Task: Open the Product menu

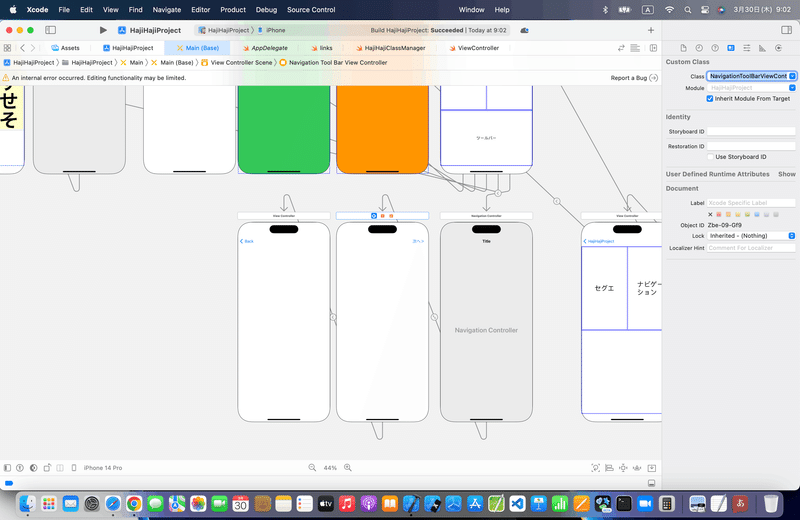Action: click(233, 10)
